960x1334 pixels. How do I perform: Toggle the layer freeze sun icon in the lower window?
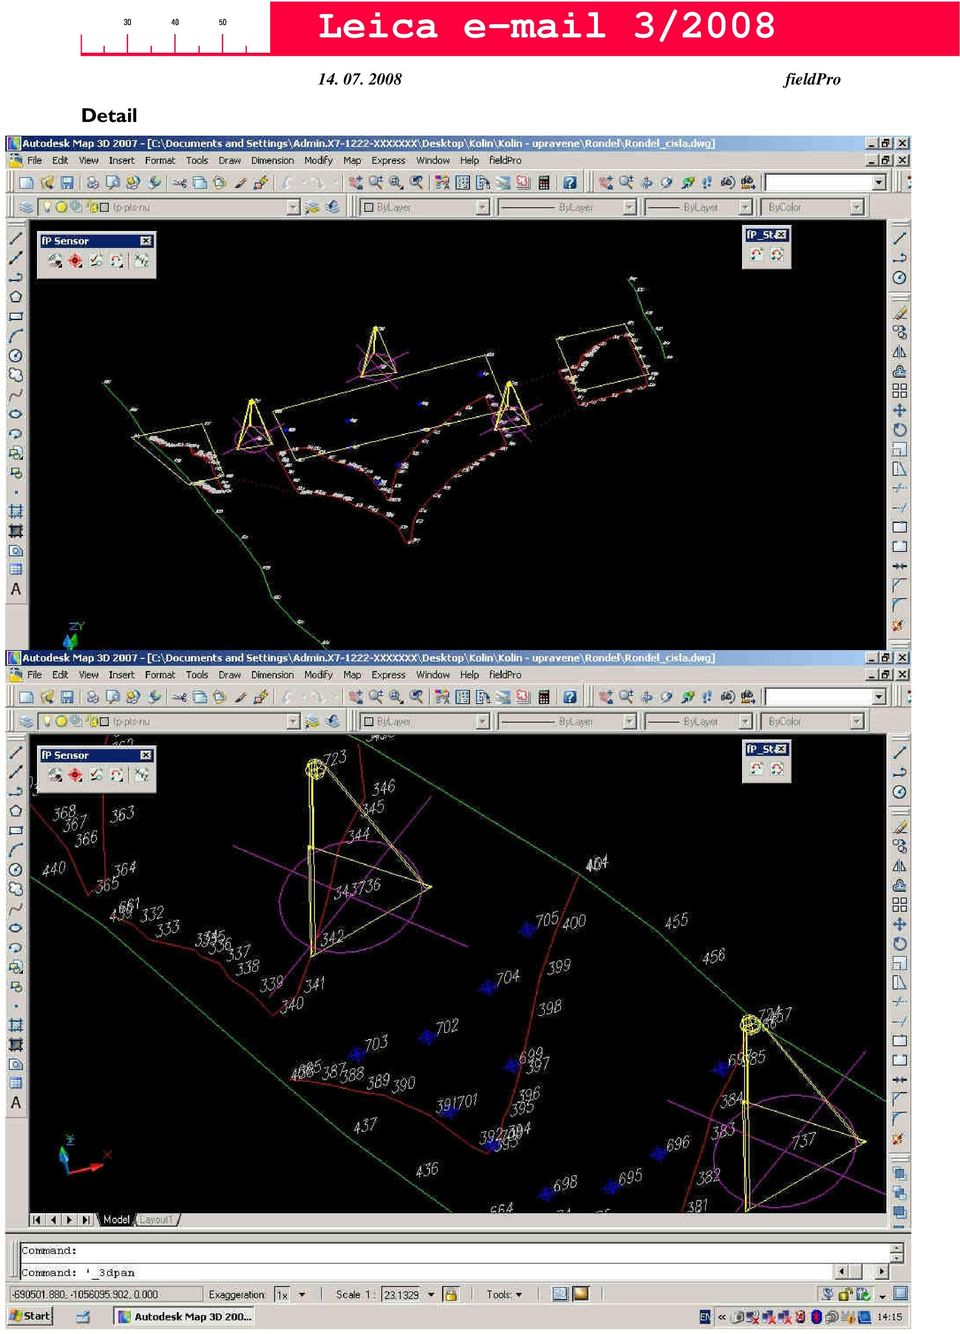coord(62,721)
